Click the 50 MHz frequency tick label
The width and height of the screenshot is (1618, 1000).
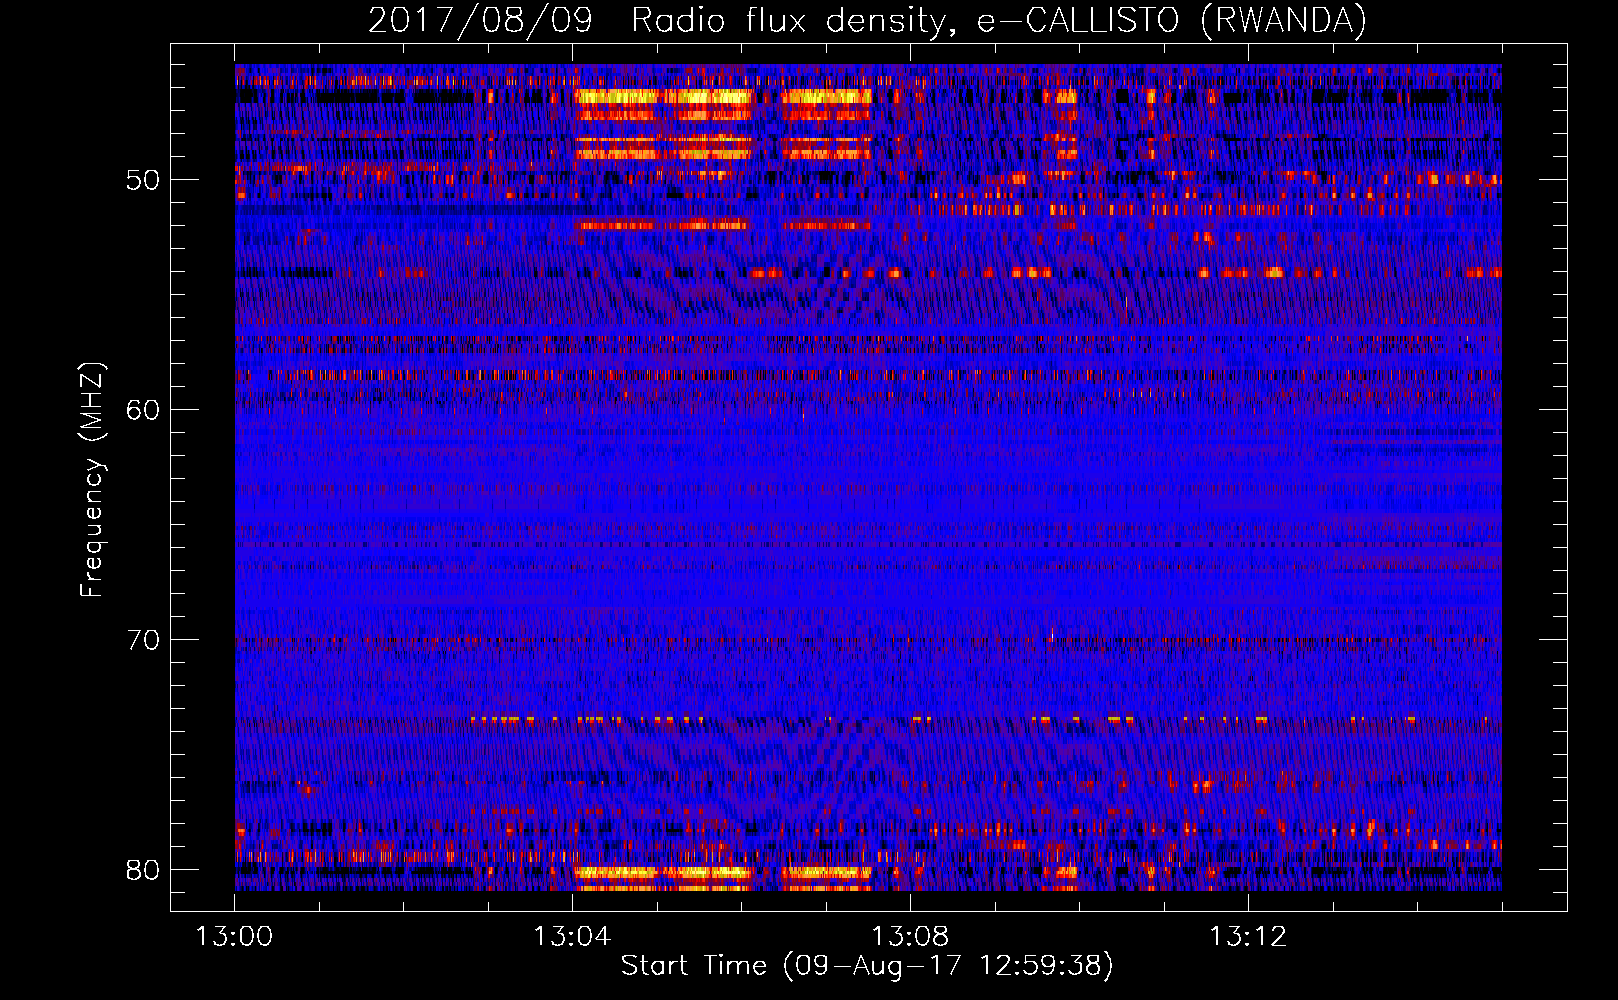pos(144,181)
